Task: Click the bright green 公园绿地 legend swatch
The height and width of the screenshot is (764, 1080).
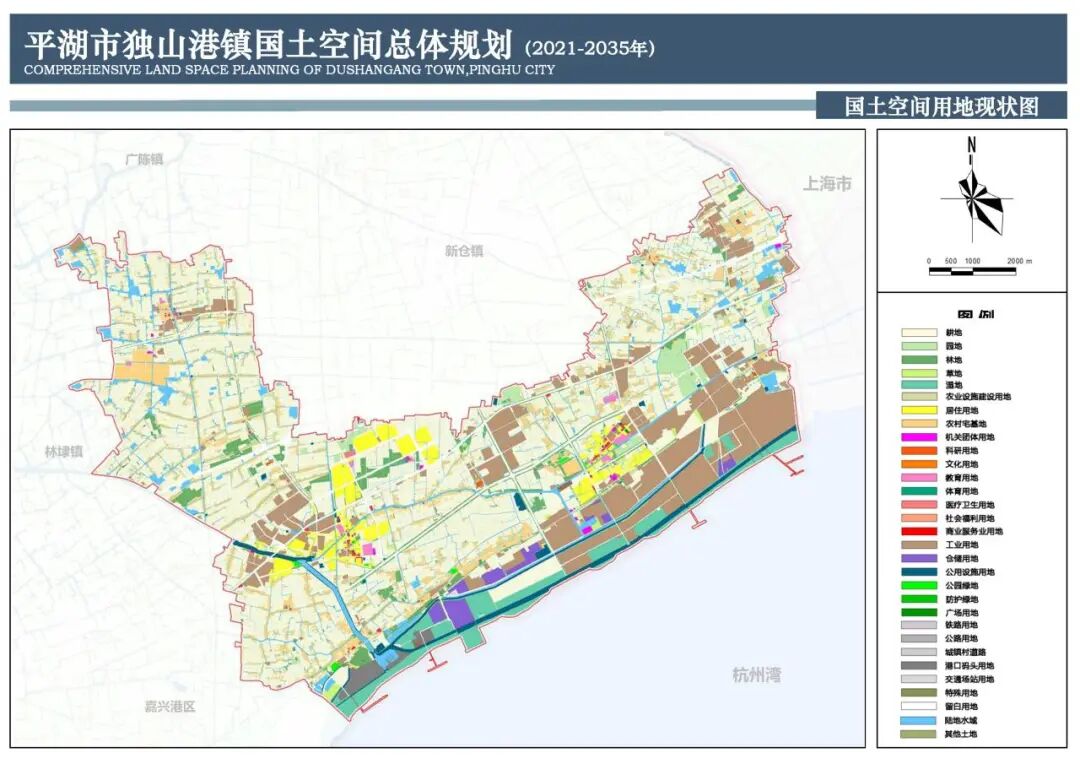Action: pyautogui.click(x=918, y=586)
